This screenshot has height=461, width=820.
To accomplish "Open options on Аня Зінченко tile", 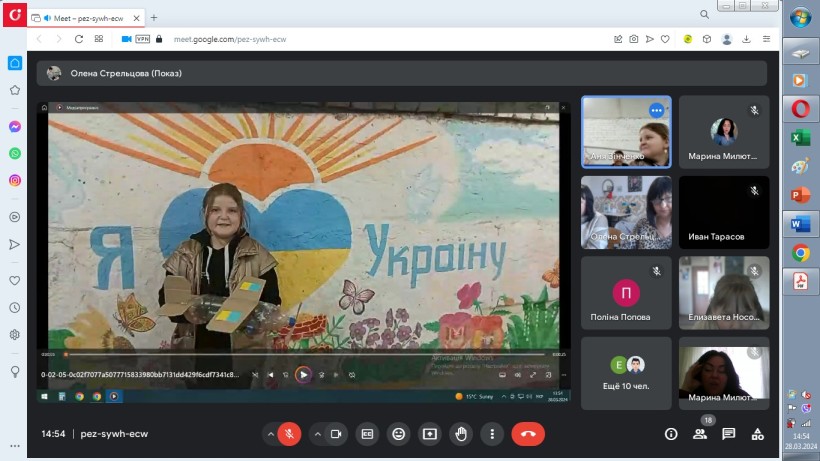I will click(x=656, y=111).
